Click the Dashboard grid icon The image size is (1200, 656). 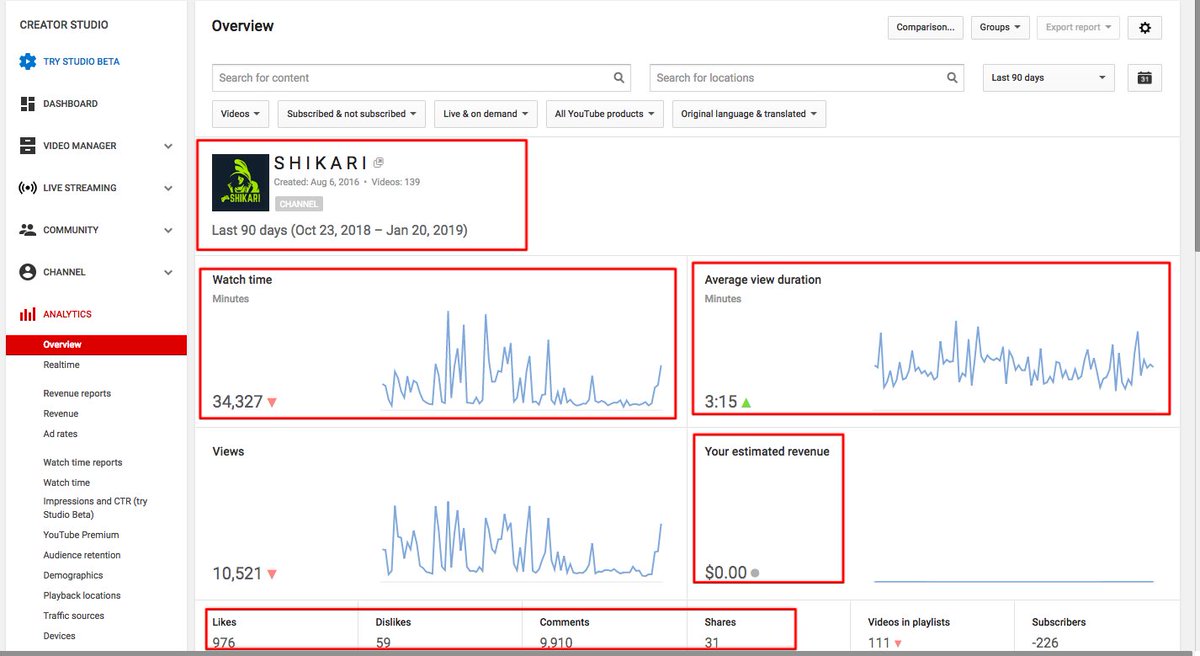pos(27,104)
